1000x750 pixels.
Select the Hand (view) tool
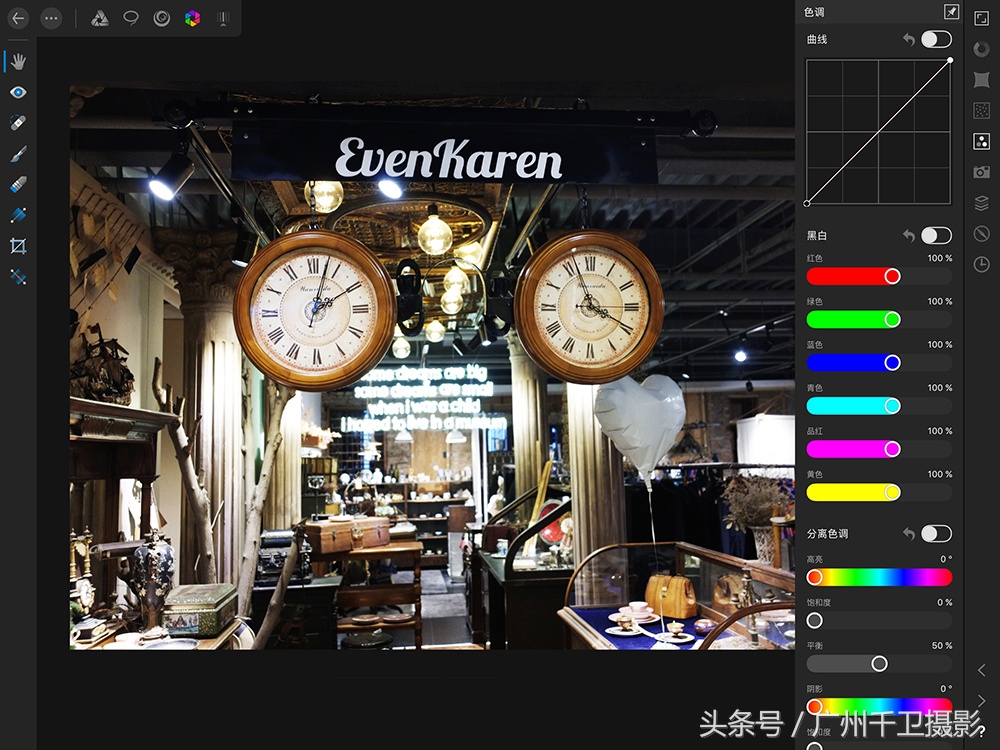[18, 62]
